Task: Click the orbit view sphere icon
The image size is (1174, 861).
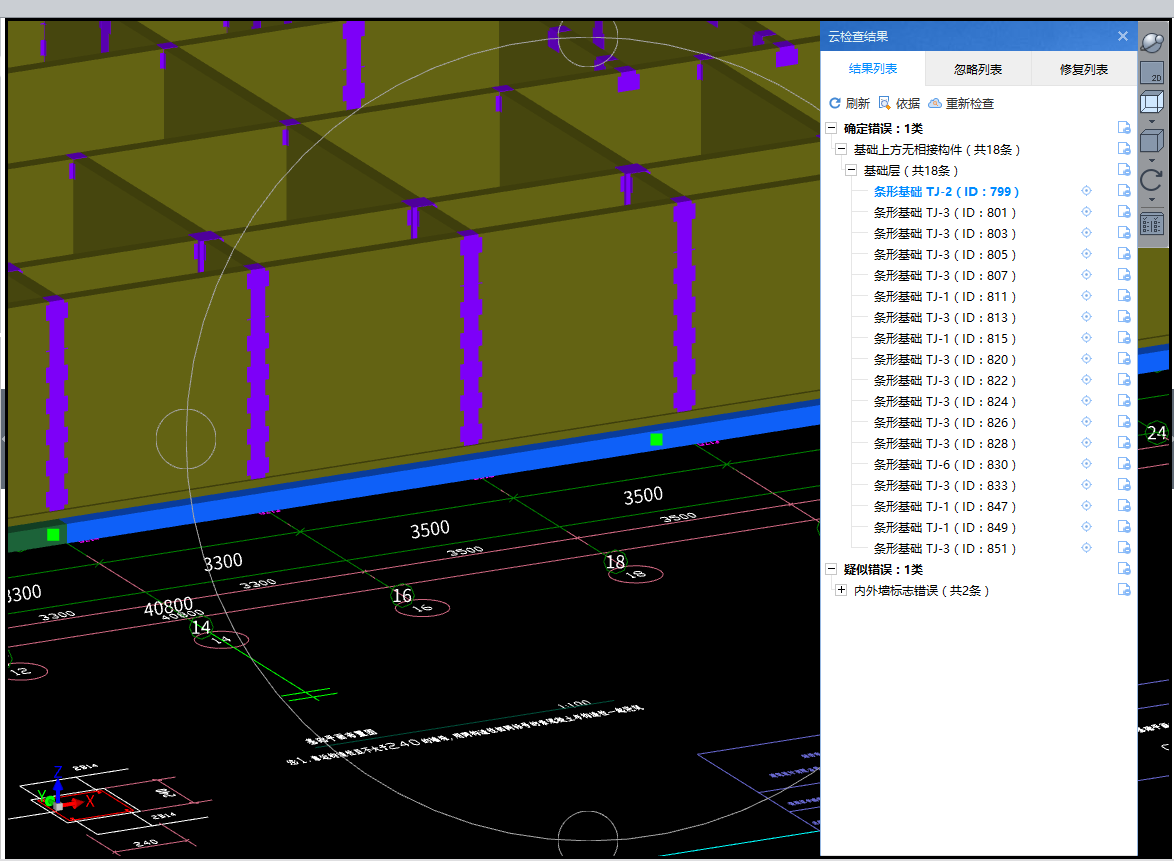Action: 1152,45
